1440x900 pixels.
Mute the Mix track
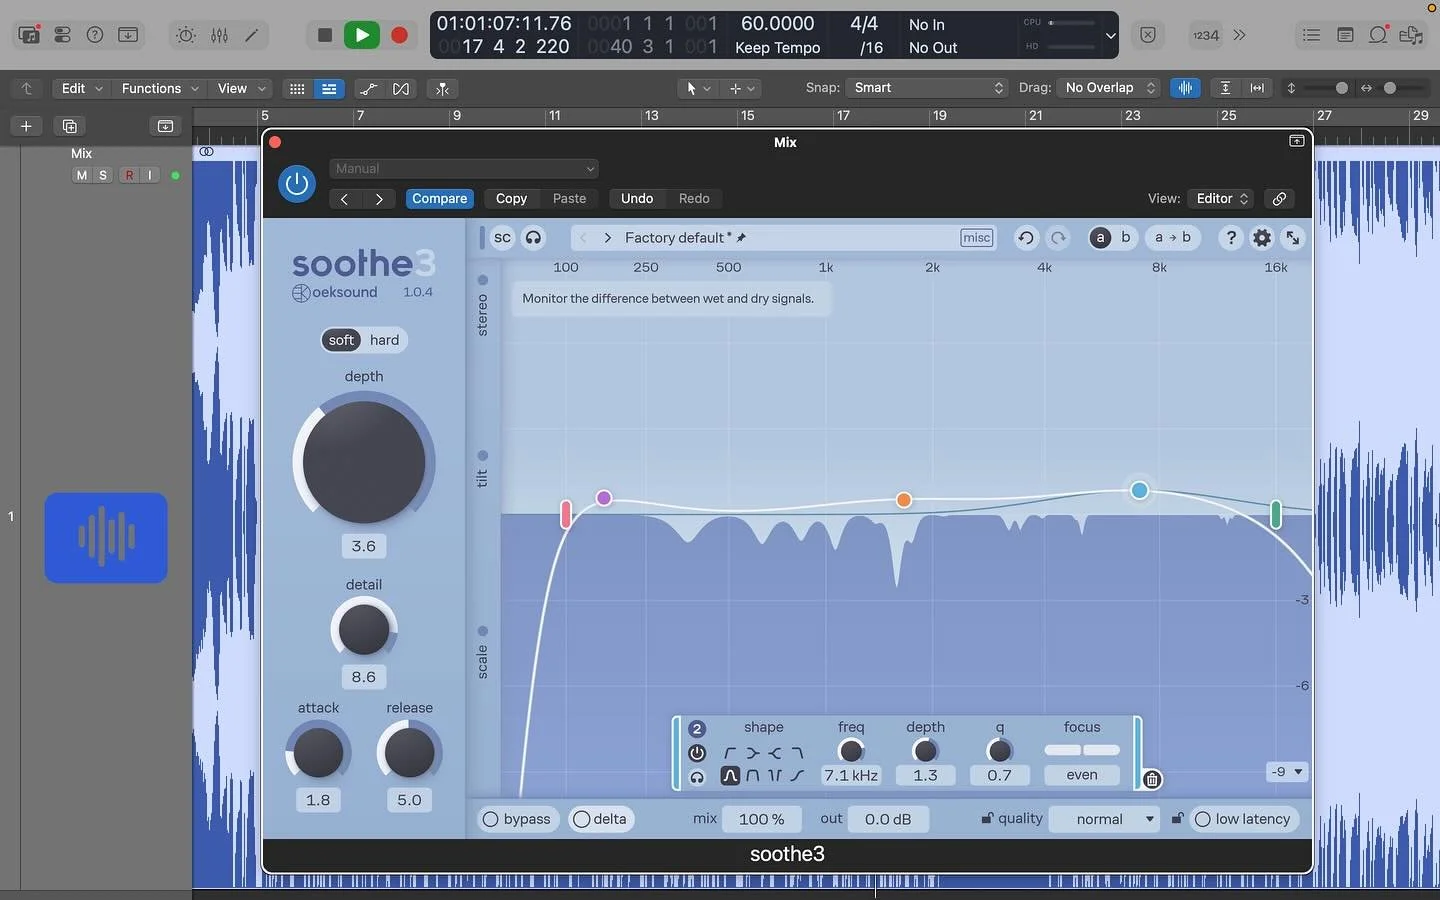82,175
